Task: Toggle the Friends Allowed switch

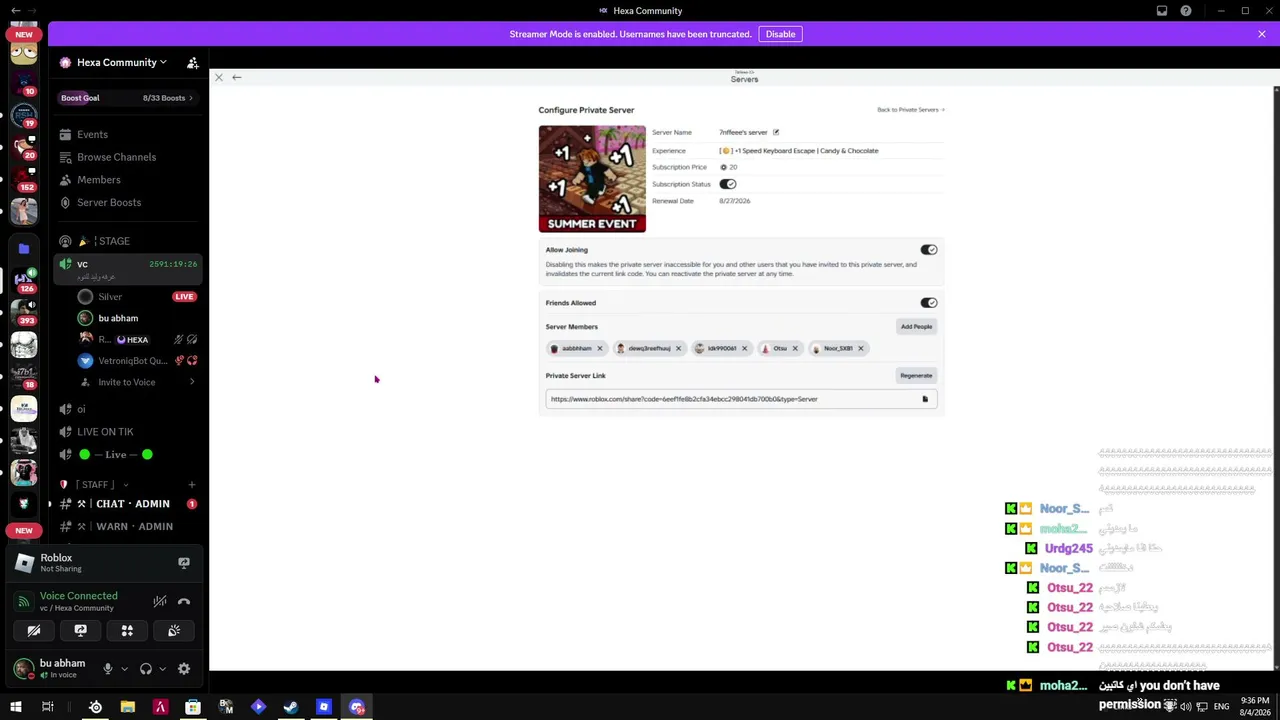Action: (x=929, y=303)
